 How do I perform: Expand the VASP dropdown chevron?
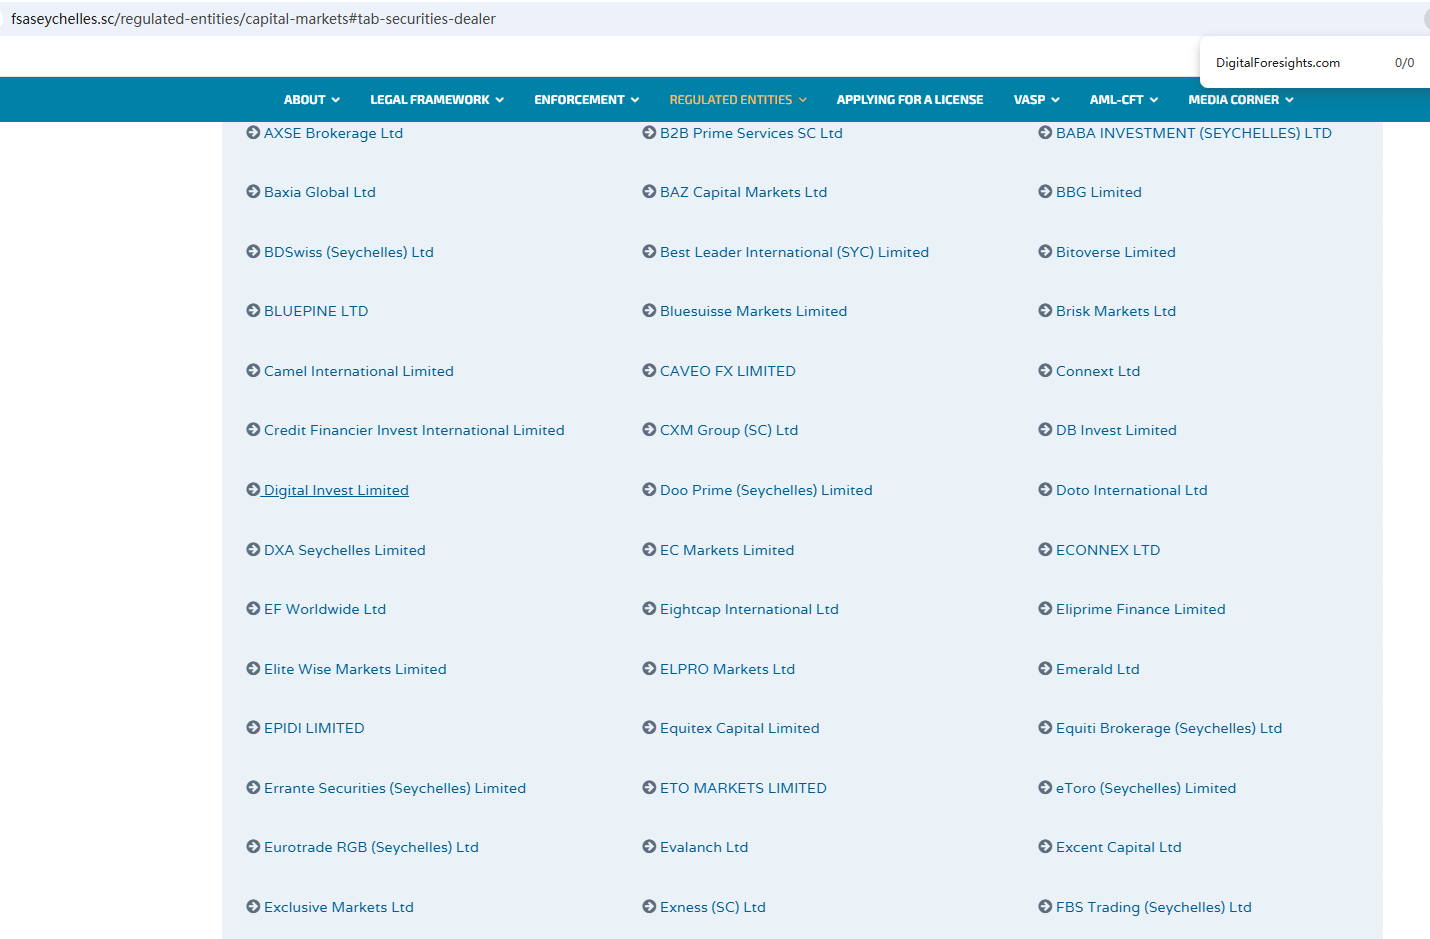point(1055,100)
